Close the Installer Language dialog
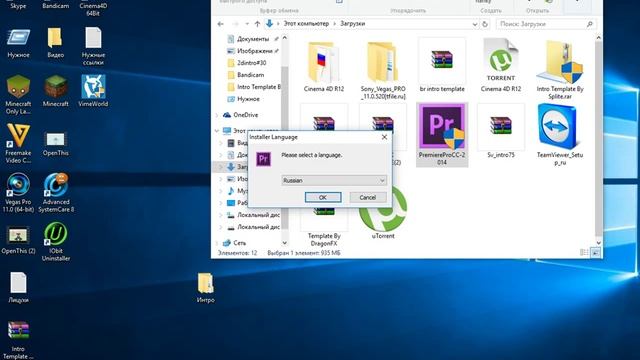Viewport: 640px width, 360px height. click(x=384, y=137)
